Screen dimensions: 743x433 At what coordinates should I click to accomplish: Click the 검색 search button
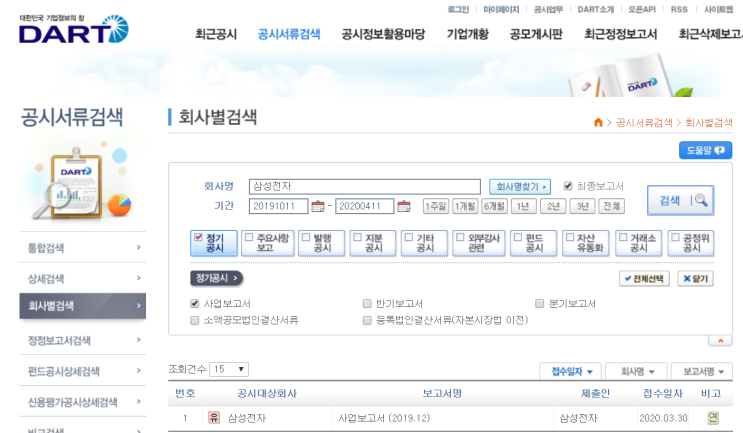click(680, 200)
